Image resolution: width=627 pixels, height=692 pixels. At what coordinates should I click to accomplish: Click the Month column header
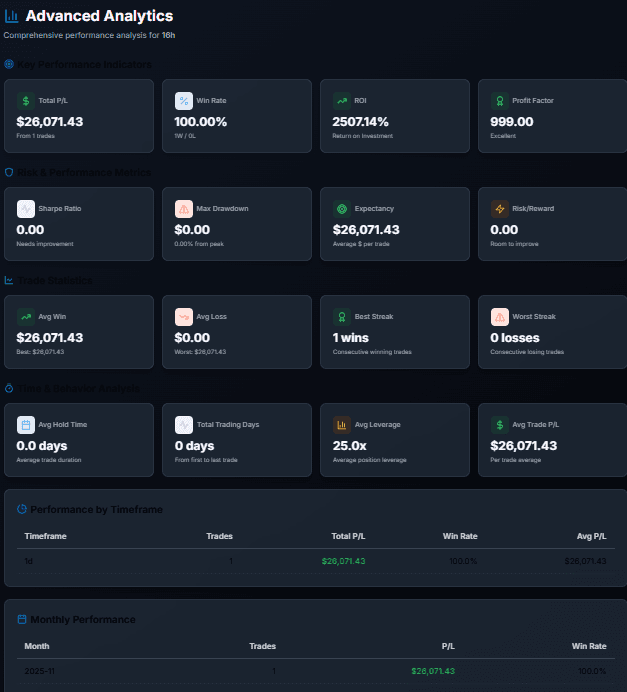tap(37, 646)
